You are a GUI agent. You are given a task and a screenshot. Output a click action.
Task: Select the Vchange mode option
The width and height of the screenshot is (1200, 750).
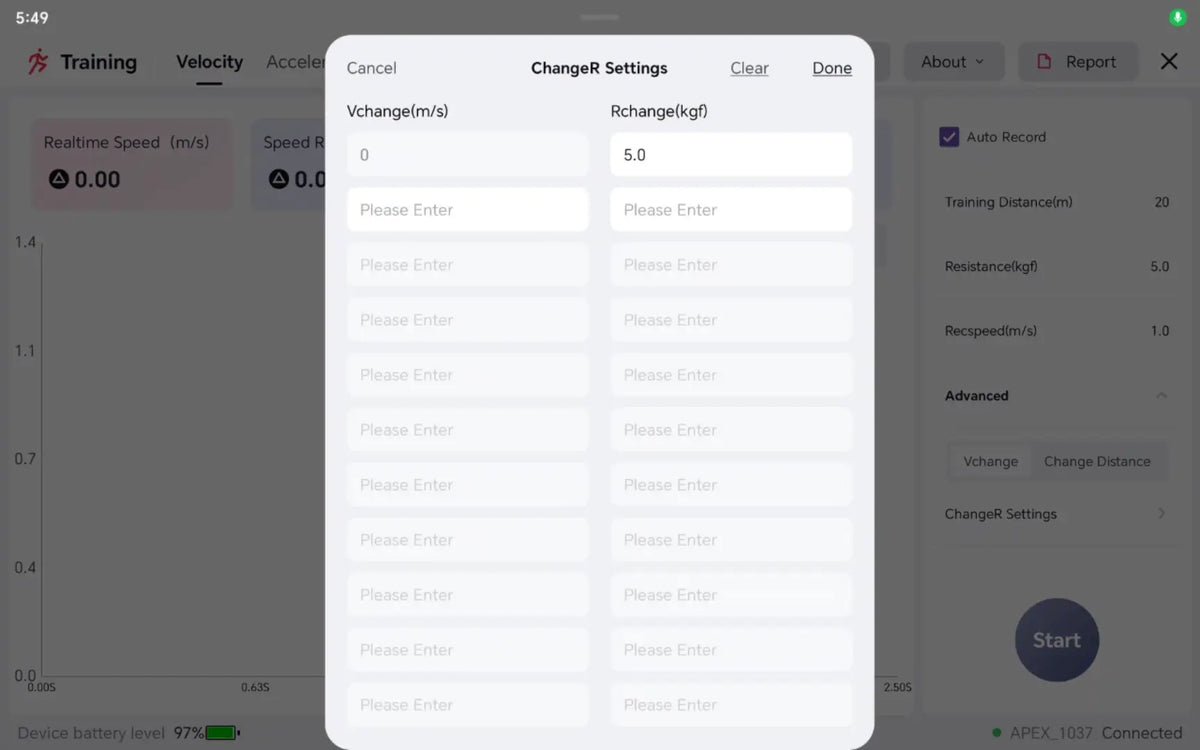click(990, 461)
